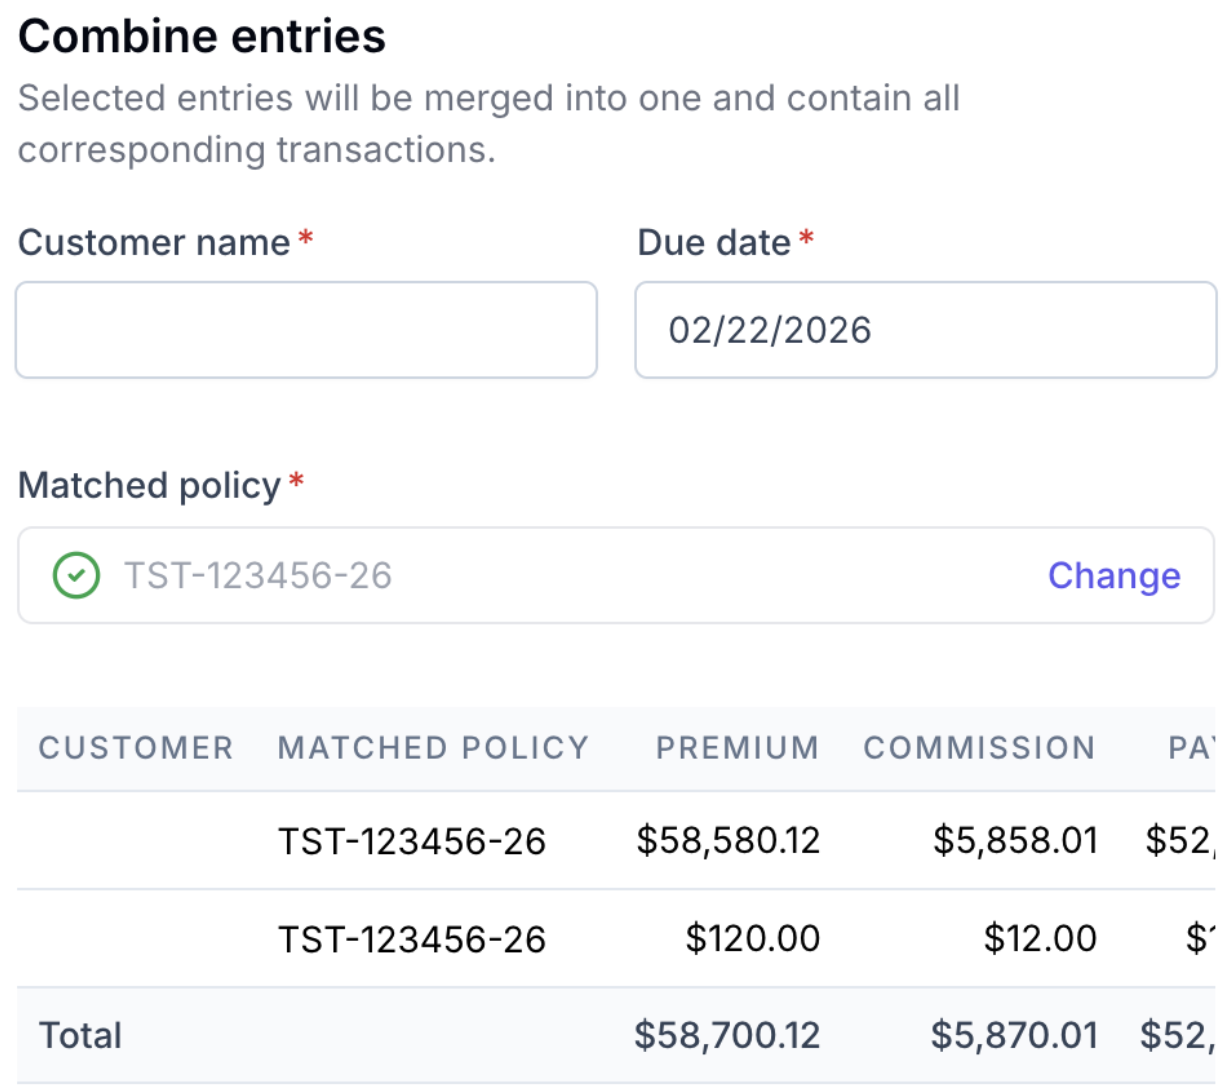
Task: Sort by the PREMIUM column header
Action: 737,748
